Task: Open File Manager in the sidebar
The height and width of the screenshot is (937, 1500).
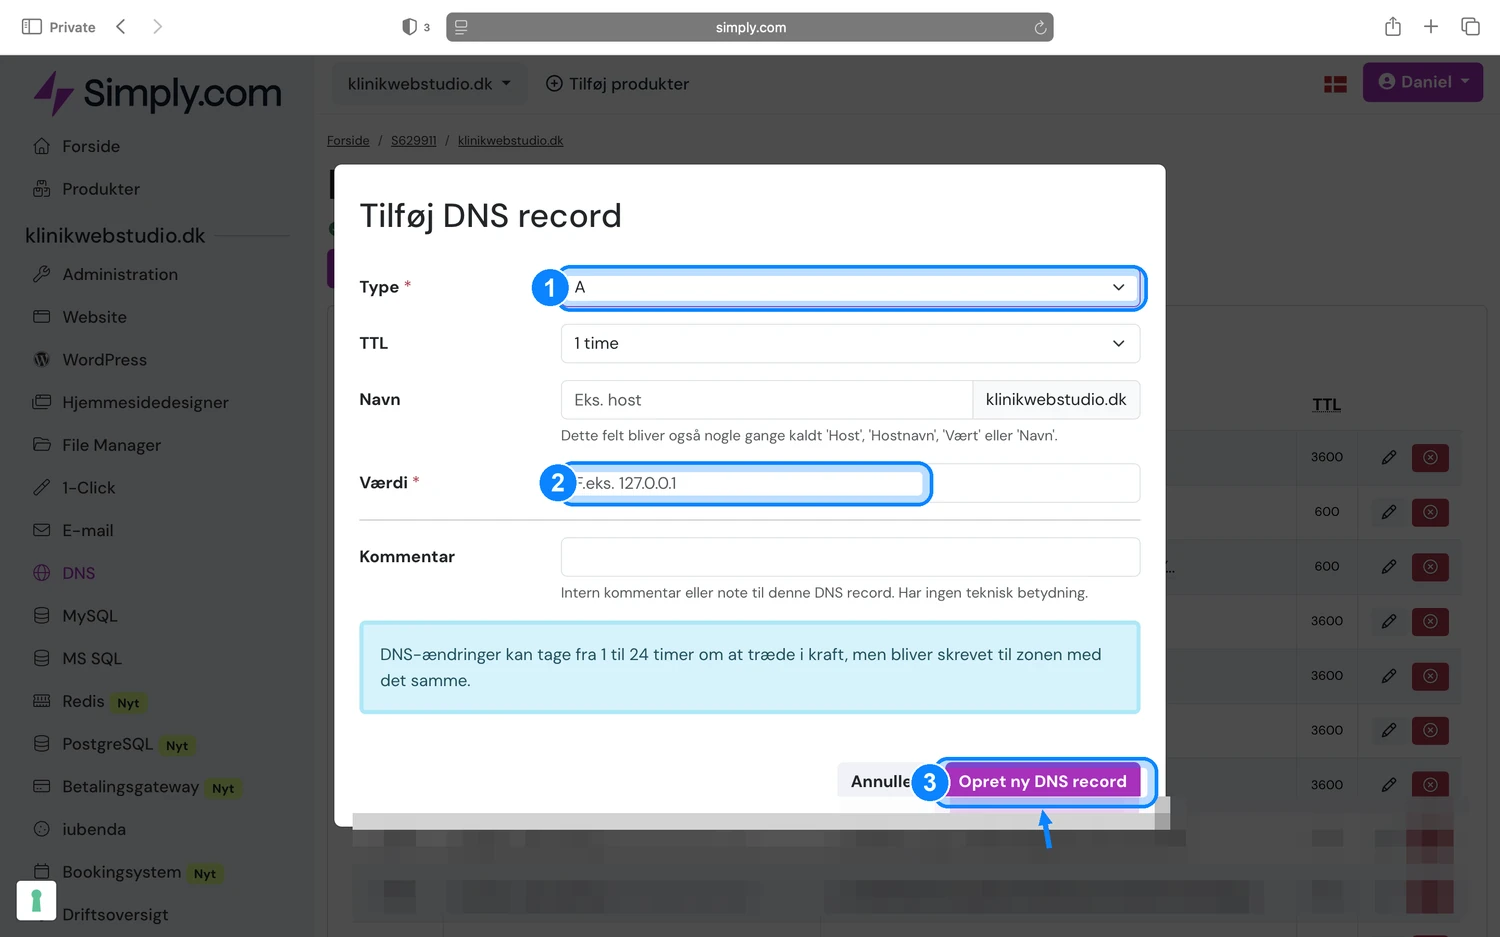Action: (111, 445)
